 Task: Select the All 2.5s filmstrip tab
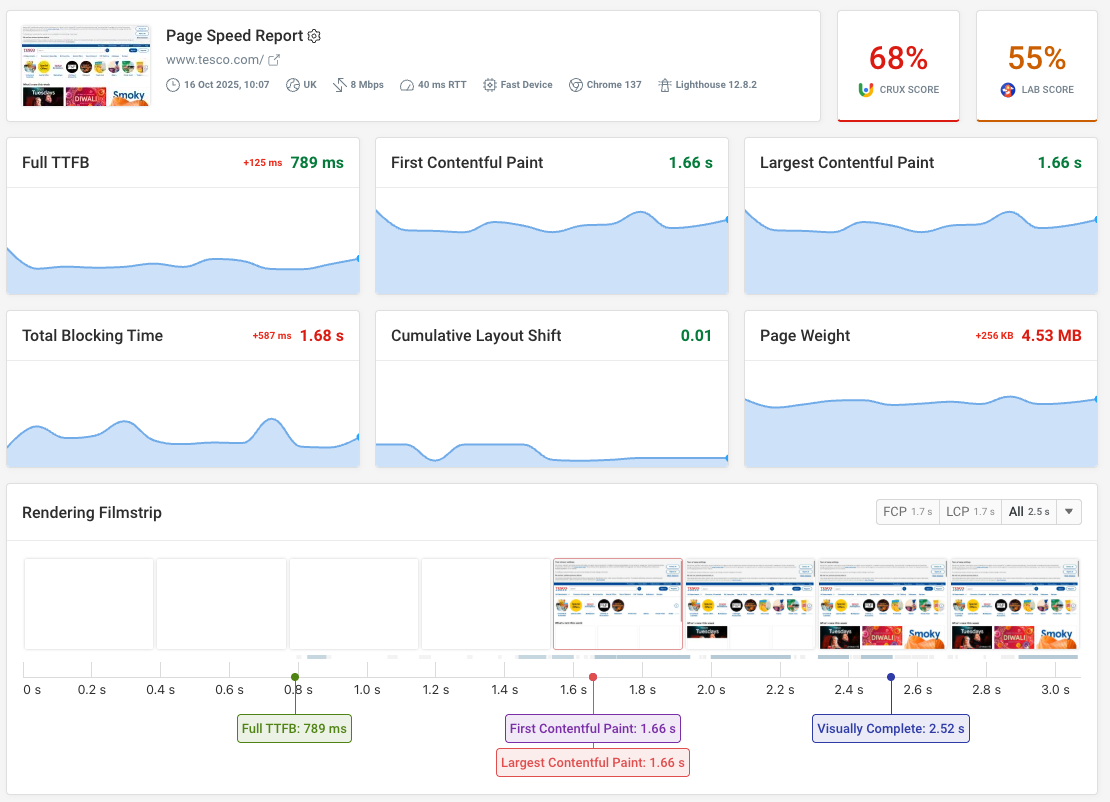coord(1028,511)
